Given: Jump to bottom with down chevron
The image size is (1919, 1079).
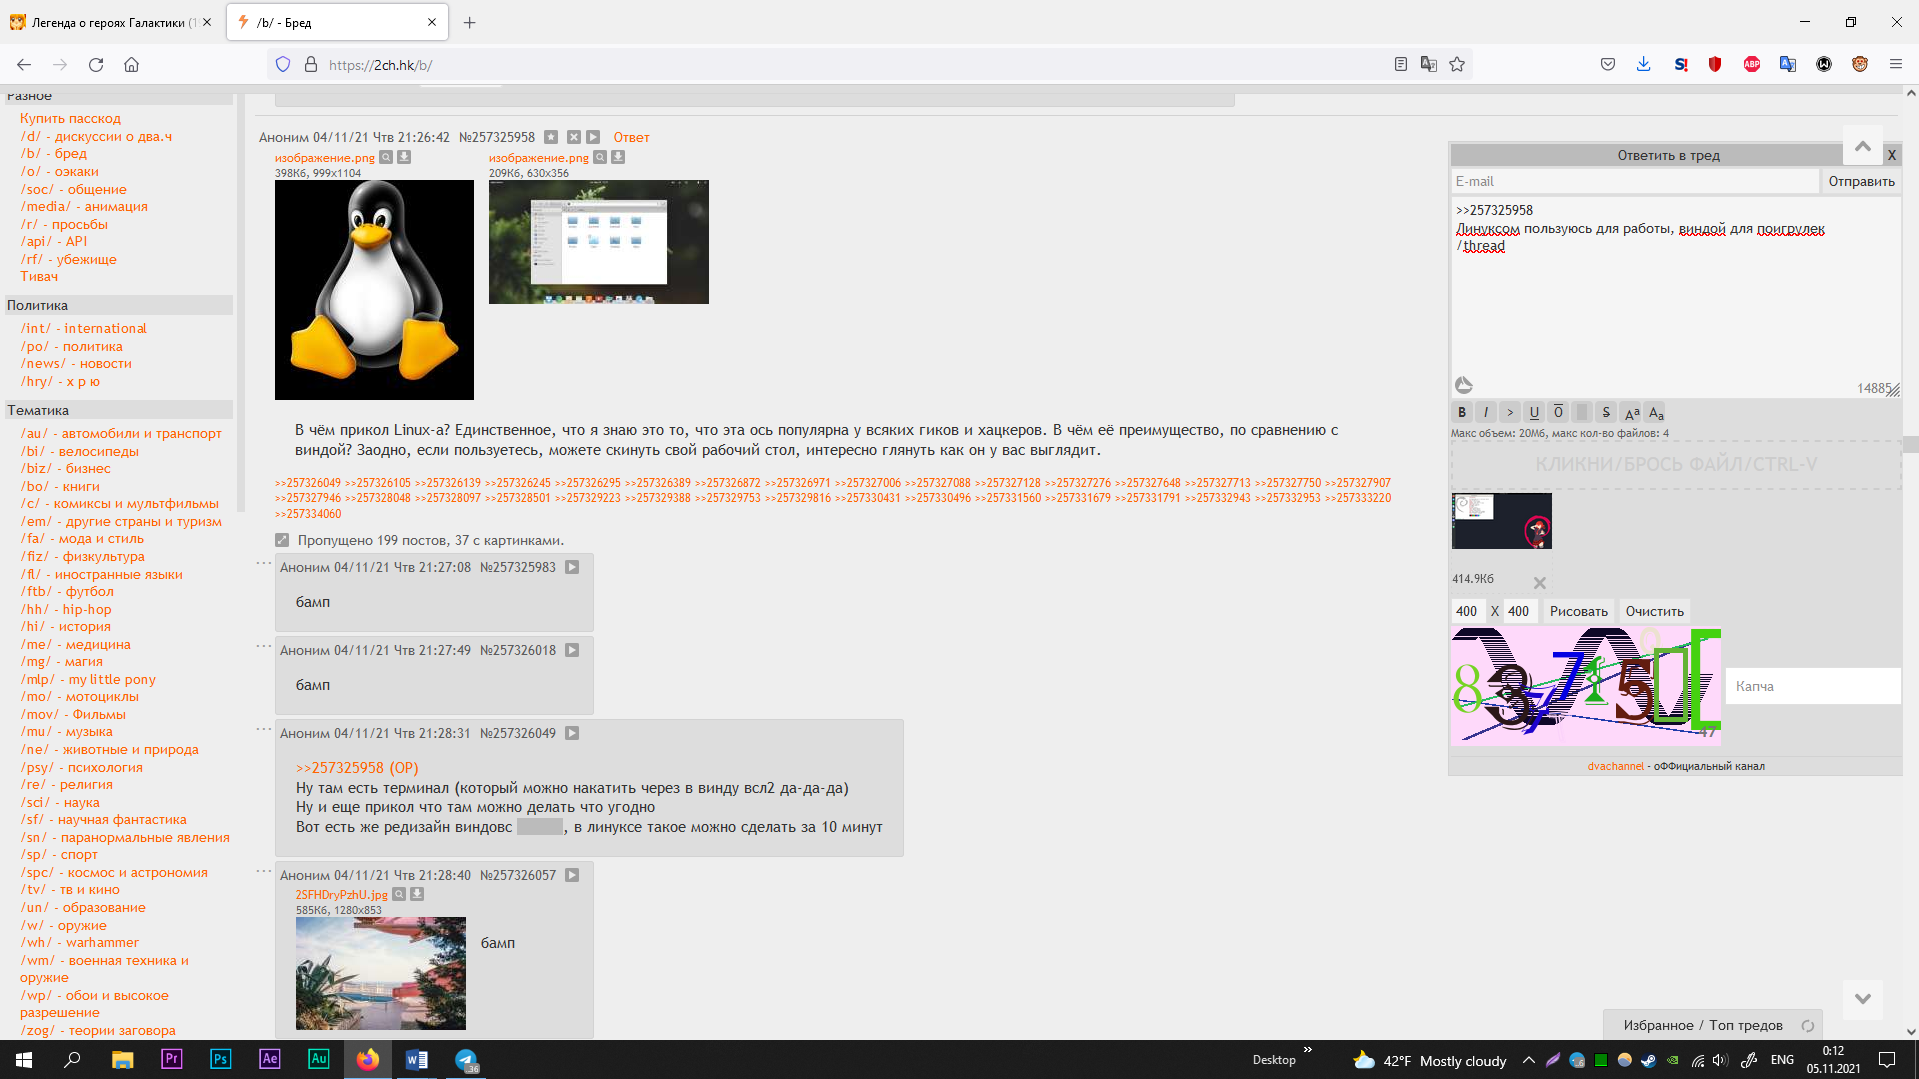Looking at the screenshot, I should [x=1862, y=998].
